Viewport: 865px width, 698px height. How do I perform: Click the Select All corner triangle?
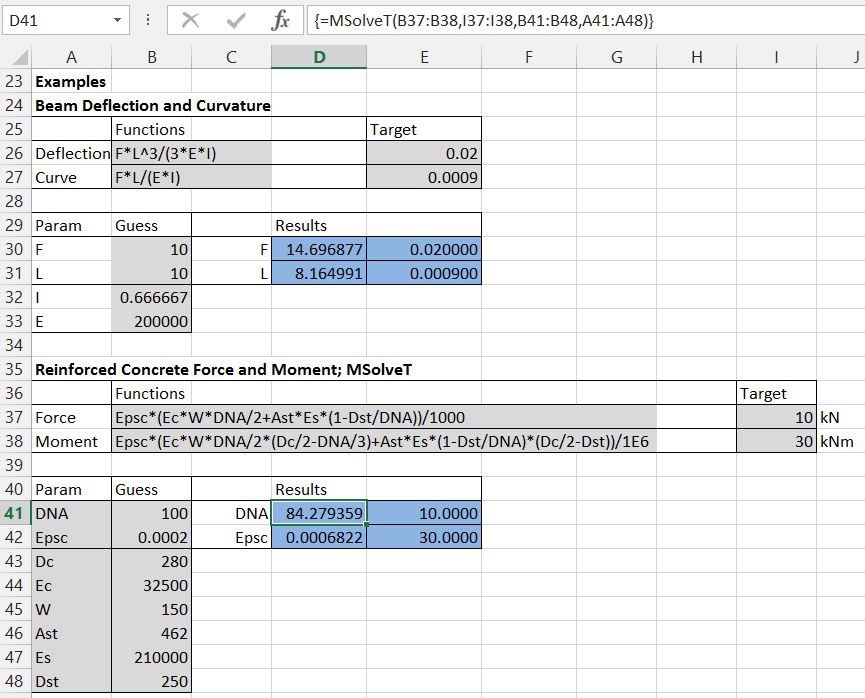(17, 58)
